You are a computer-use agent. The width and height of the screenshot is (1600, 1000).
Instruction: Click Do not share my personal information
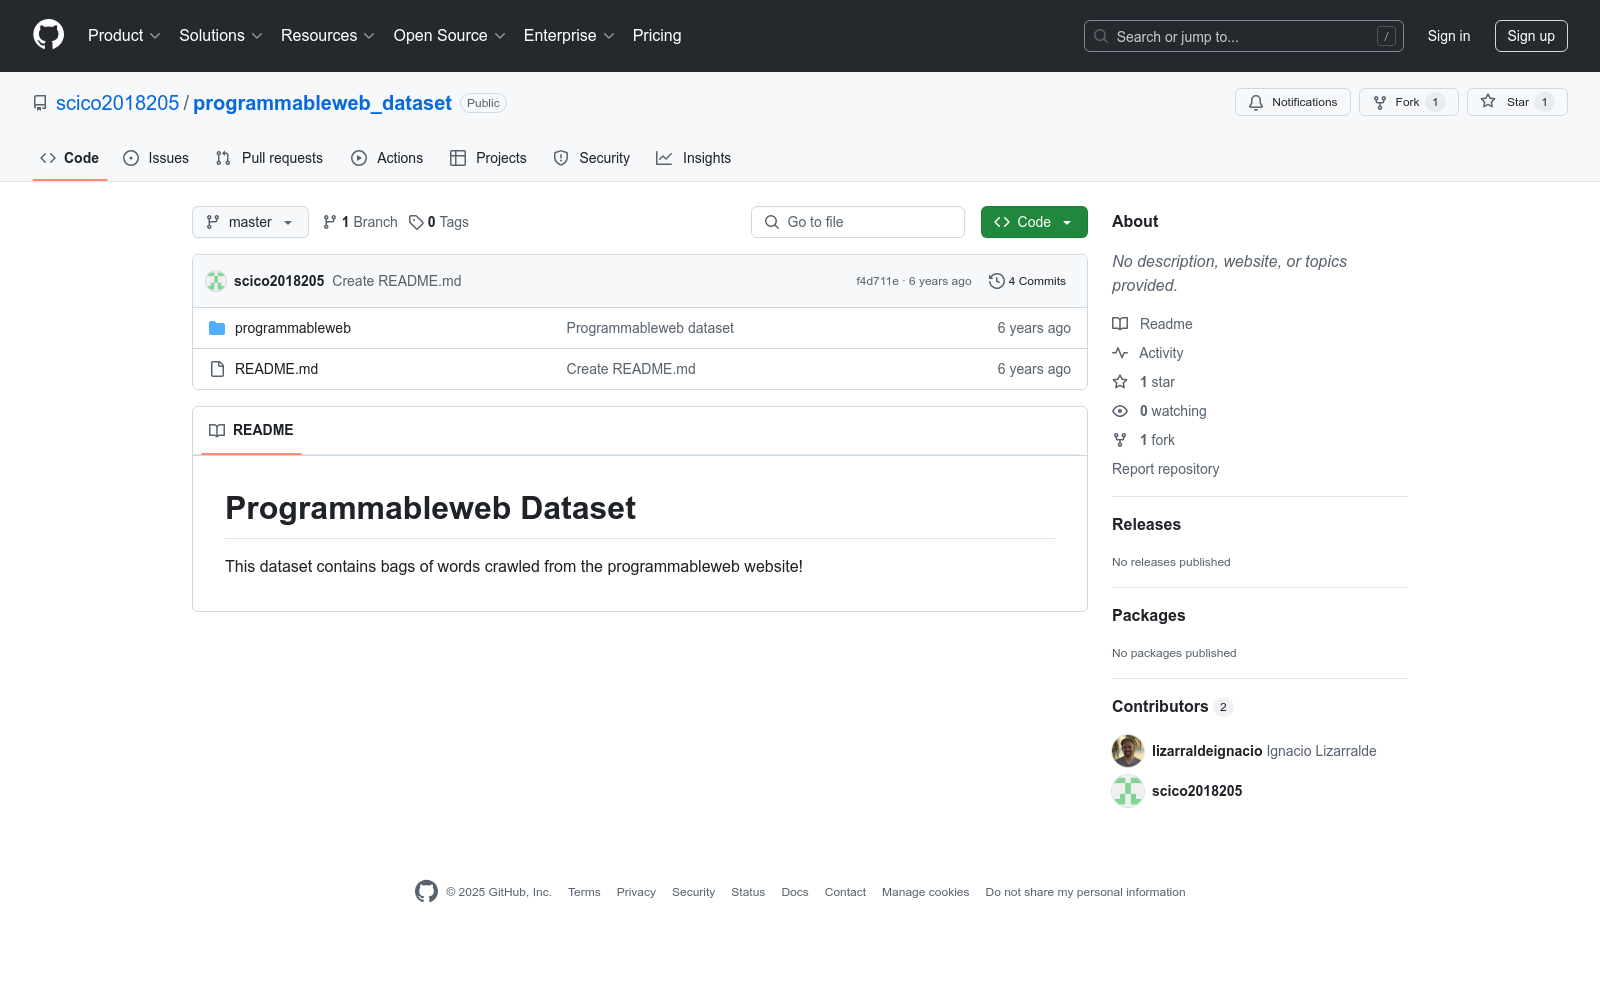(1085, 892)
